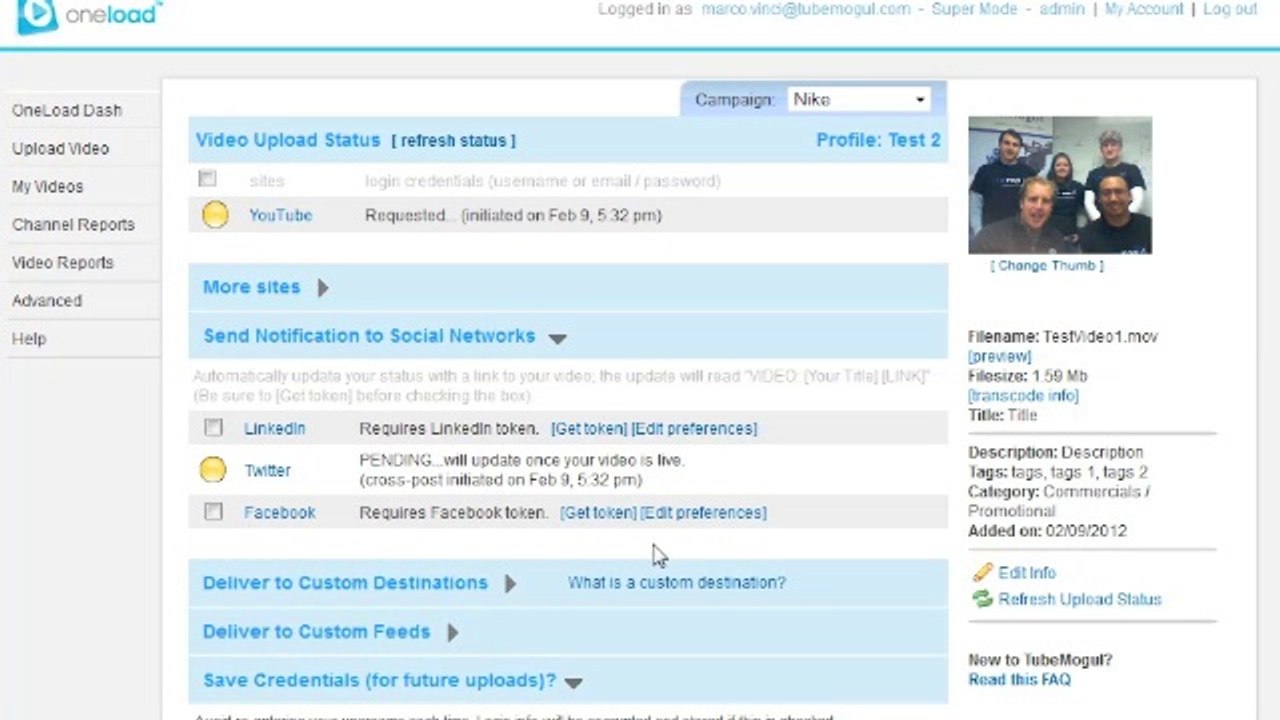Open the transcode info link

[x=1023, y=395]
